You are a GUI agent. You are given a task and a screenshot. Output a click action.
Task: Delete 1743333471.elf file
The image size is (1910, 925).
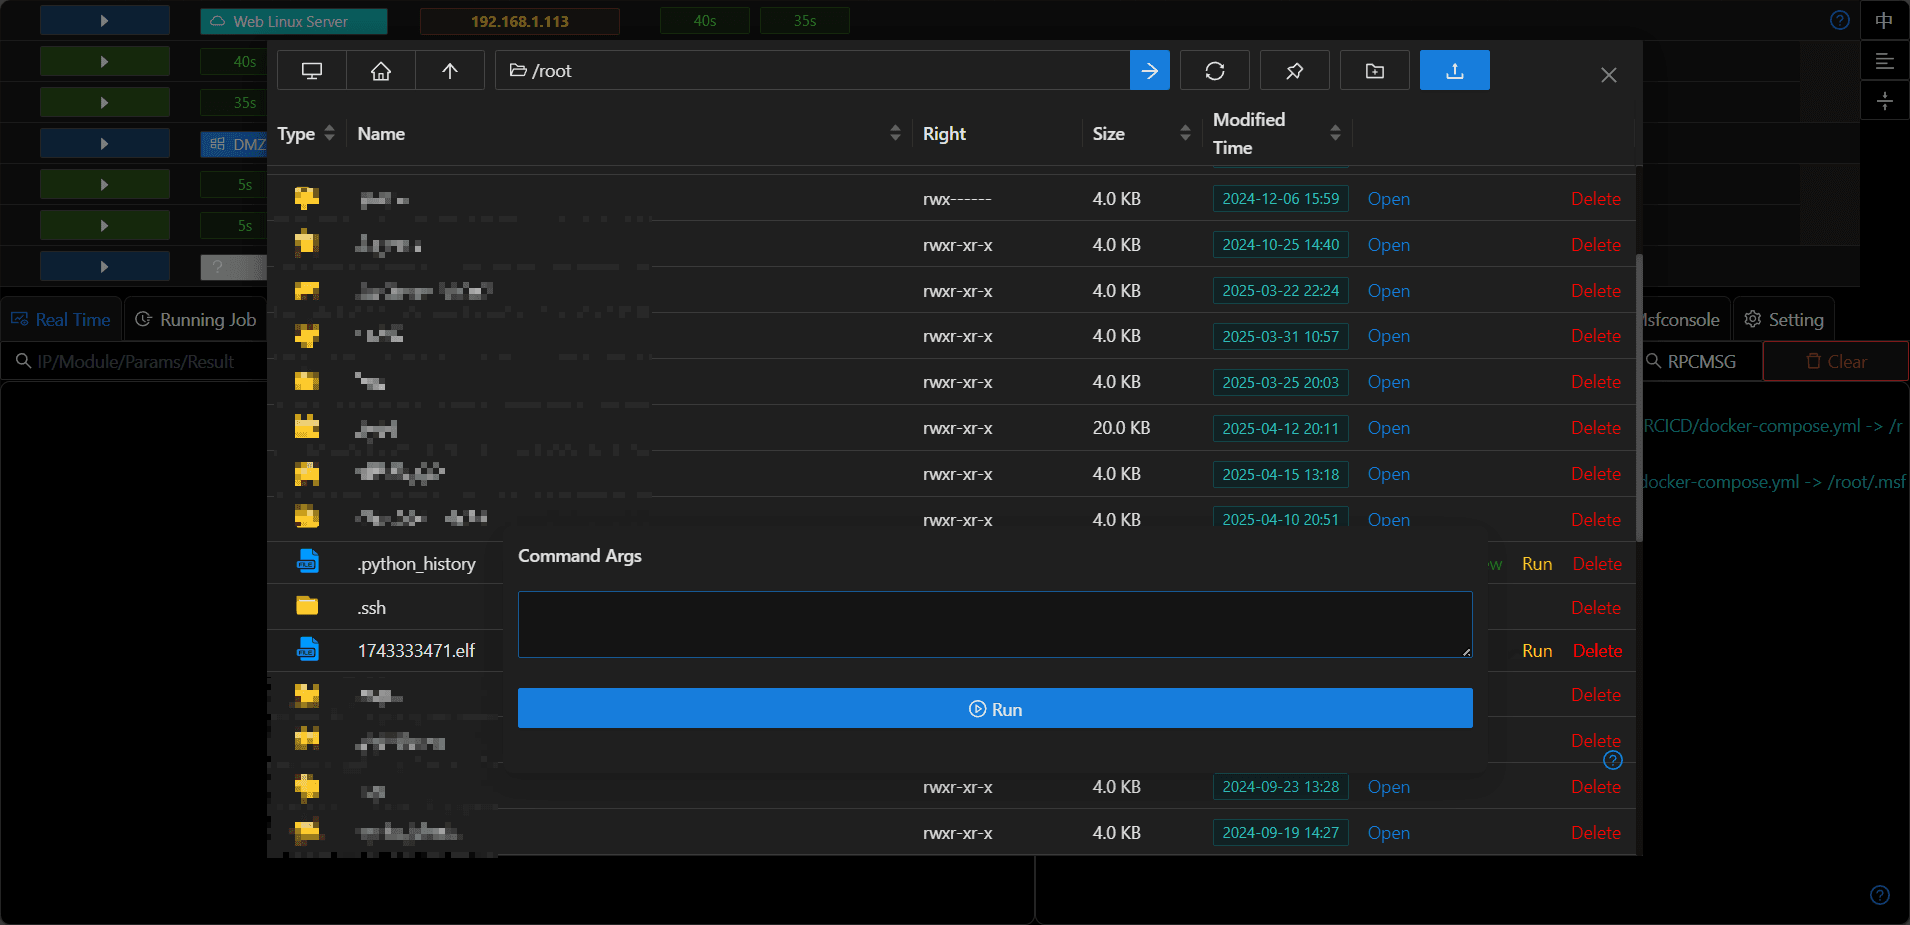click(x=1597, y=651)
